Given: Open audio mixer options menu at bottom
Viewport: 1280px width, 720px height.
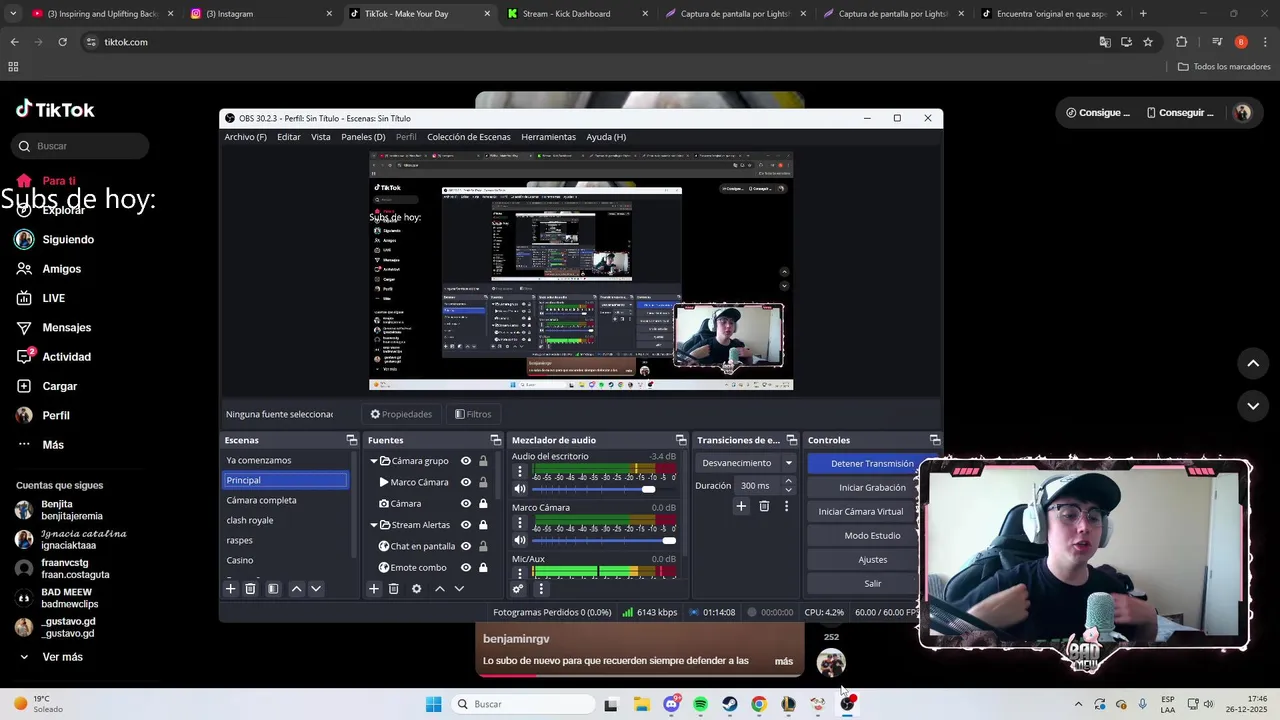Looking at the screenshot, I should click(x=541, y=589).
